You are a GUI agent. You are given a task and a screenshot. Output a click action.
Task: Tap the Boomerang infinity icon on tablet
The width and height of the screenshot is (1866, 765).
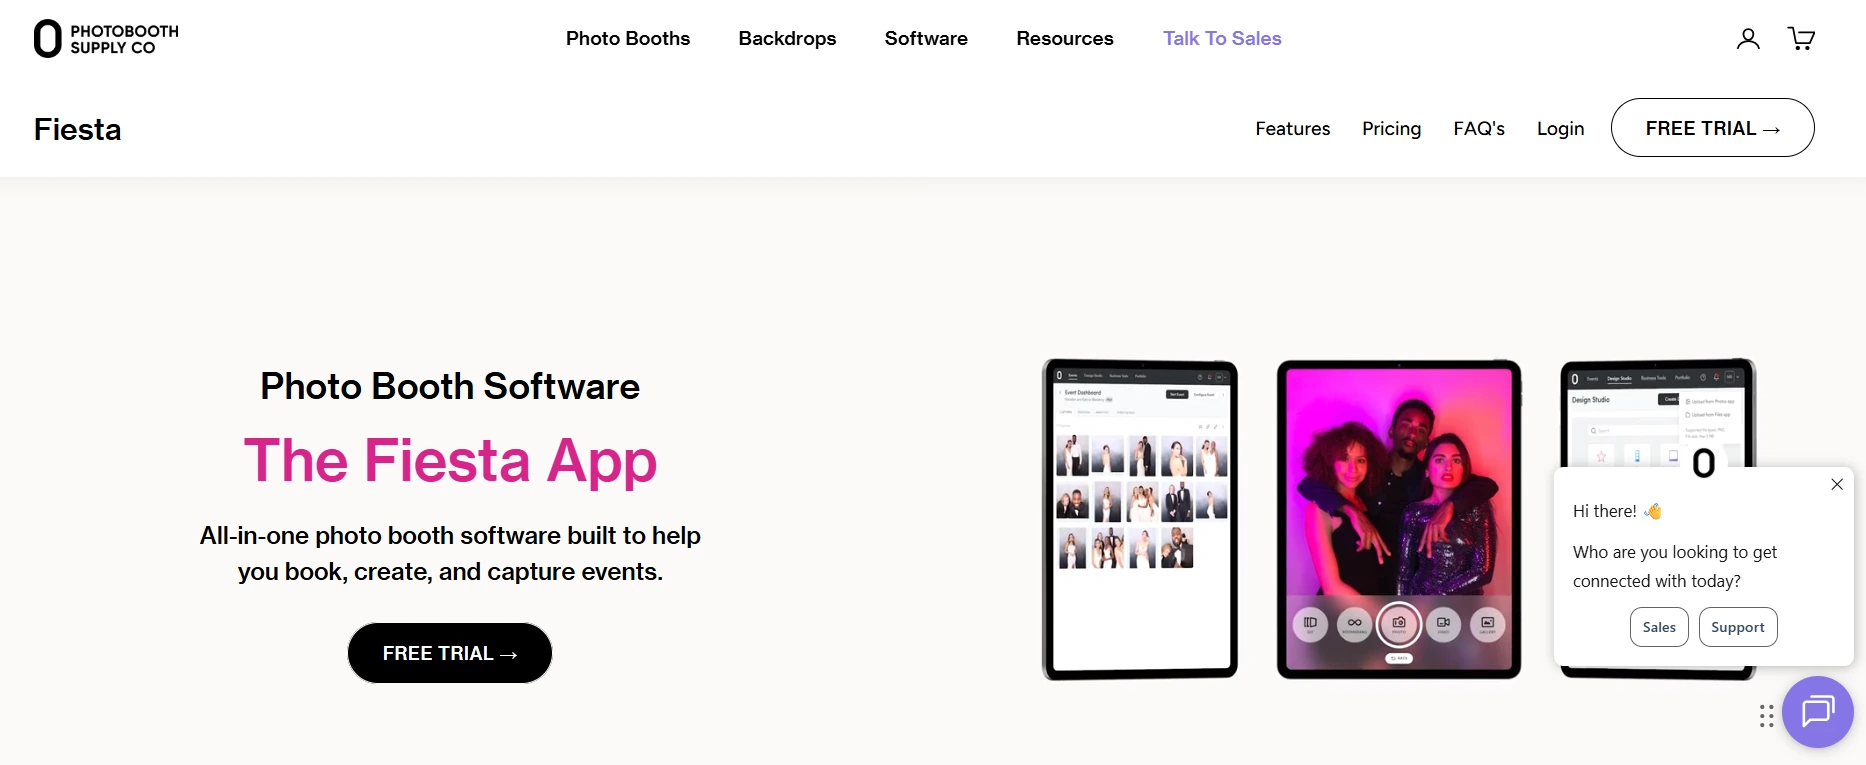click(1354, 624)
